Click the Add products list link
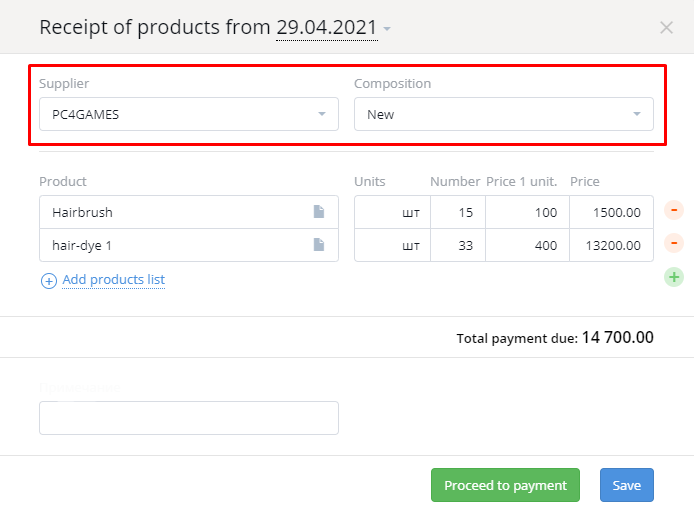694x513 pixels. (x=113, y=280)
